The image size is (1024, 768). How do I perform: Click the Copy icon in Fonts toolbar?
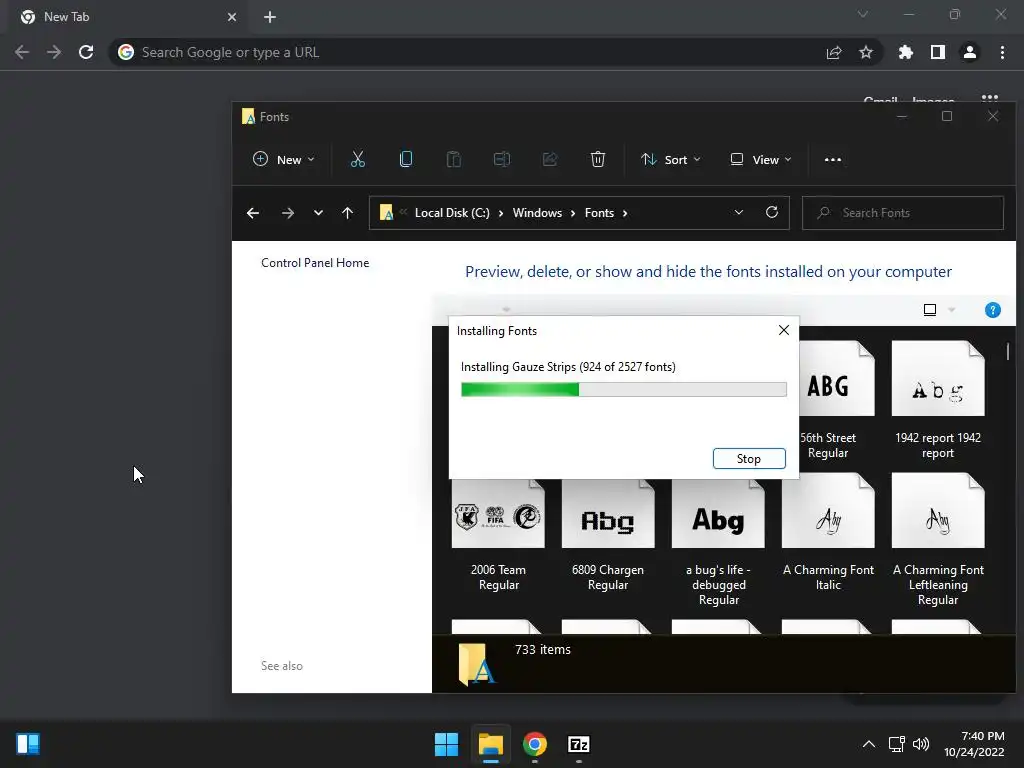(406, 159)
